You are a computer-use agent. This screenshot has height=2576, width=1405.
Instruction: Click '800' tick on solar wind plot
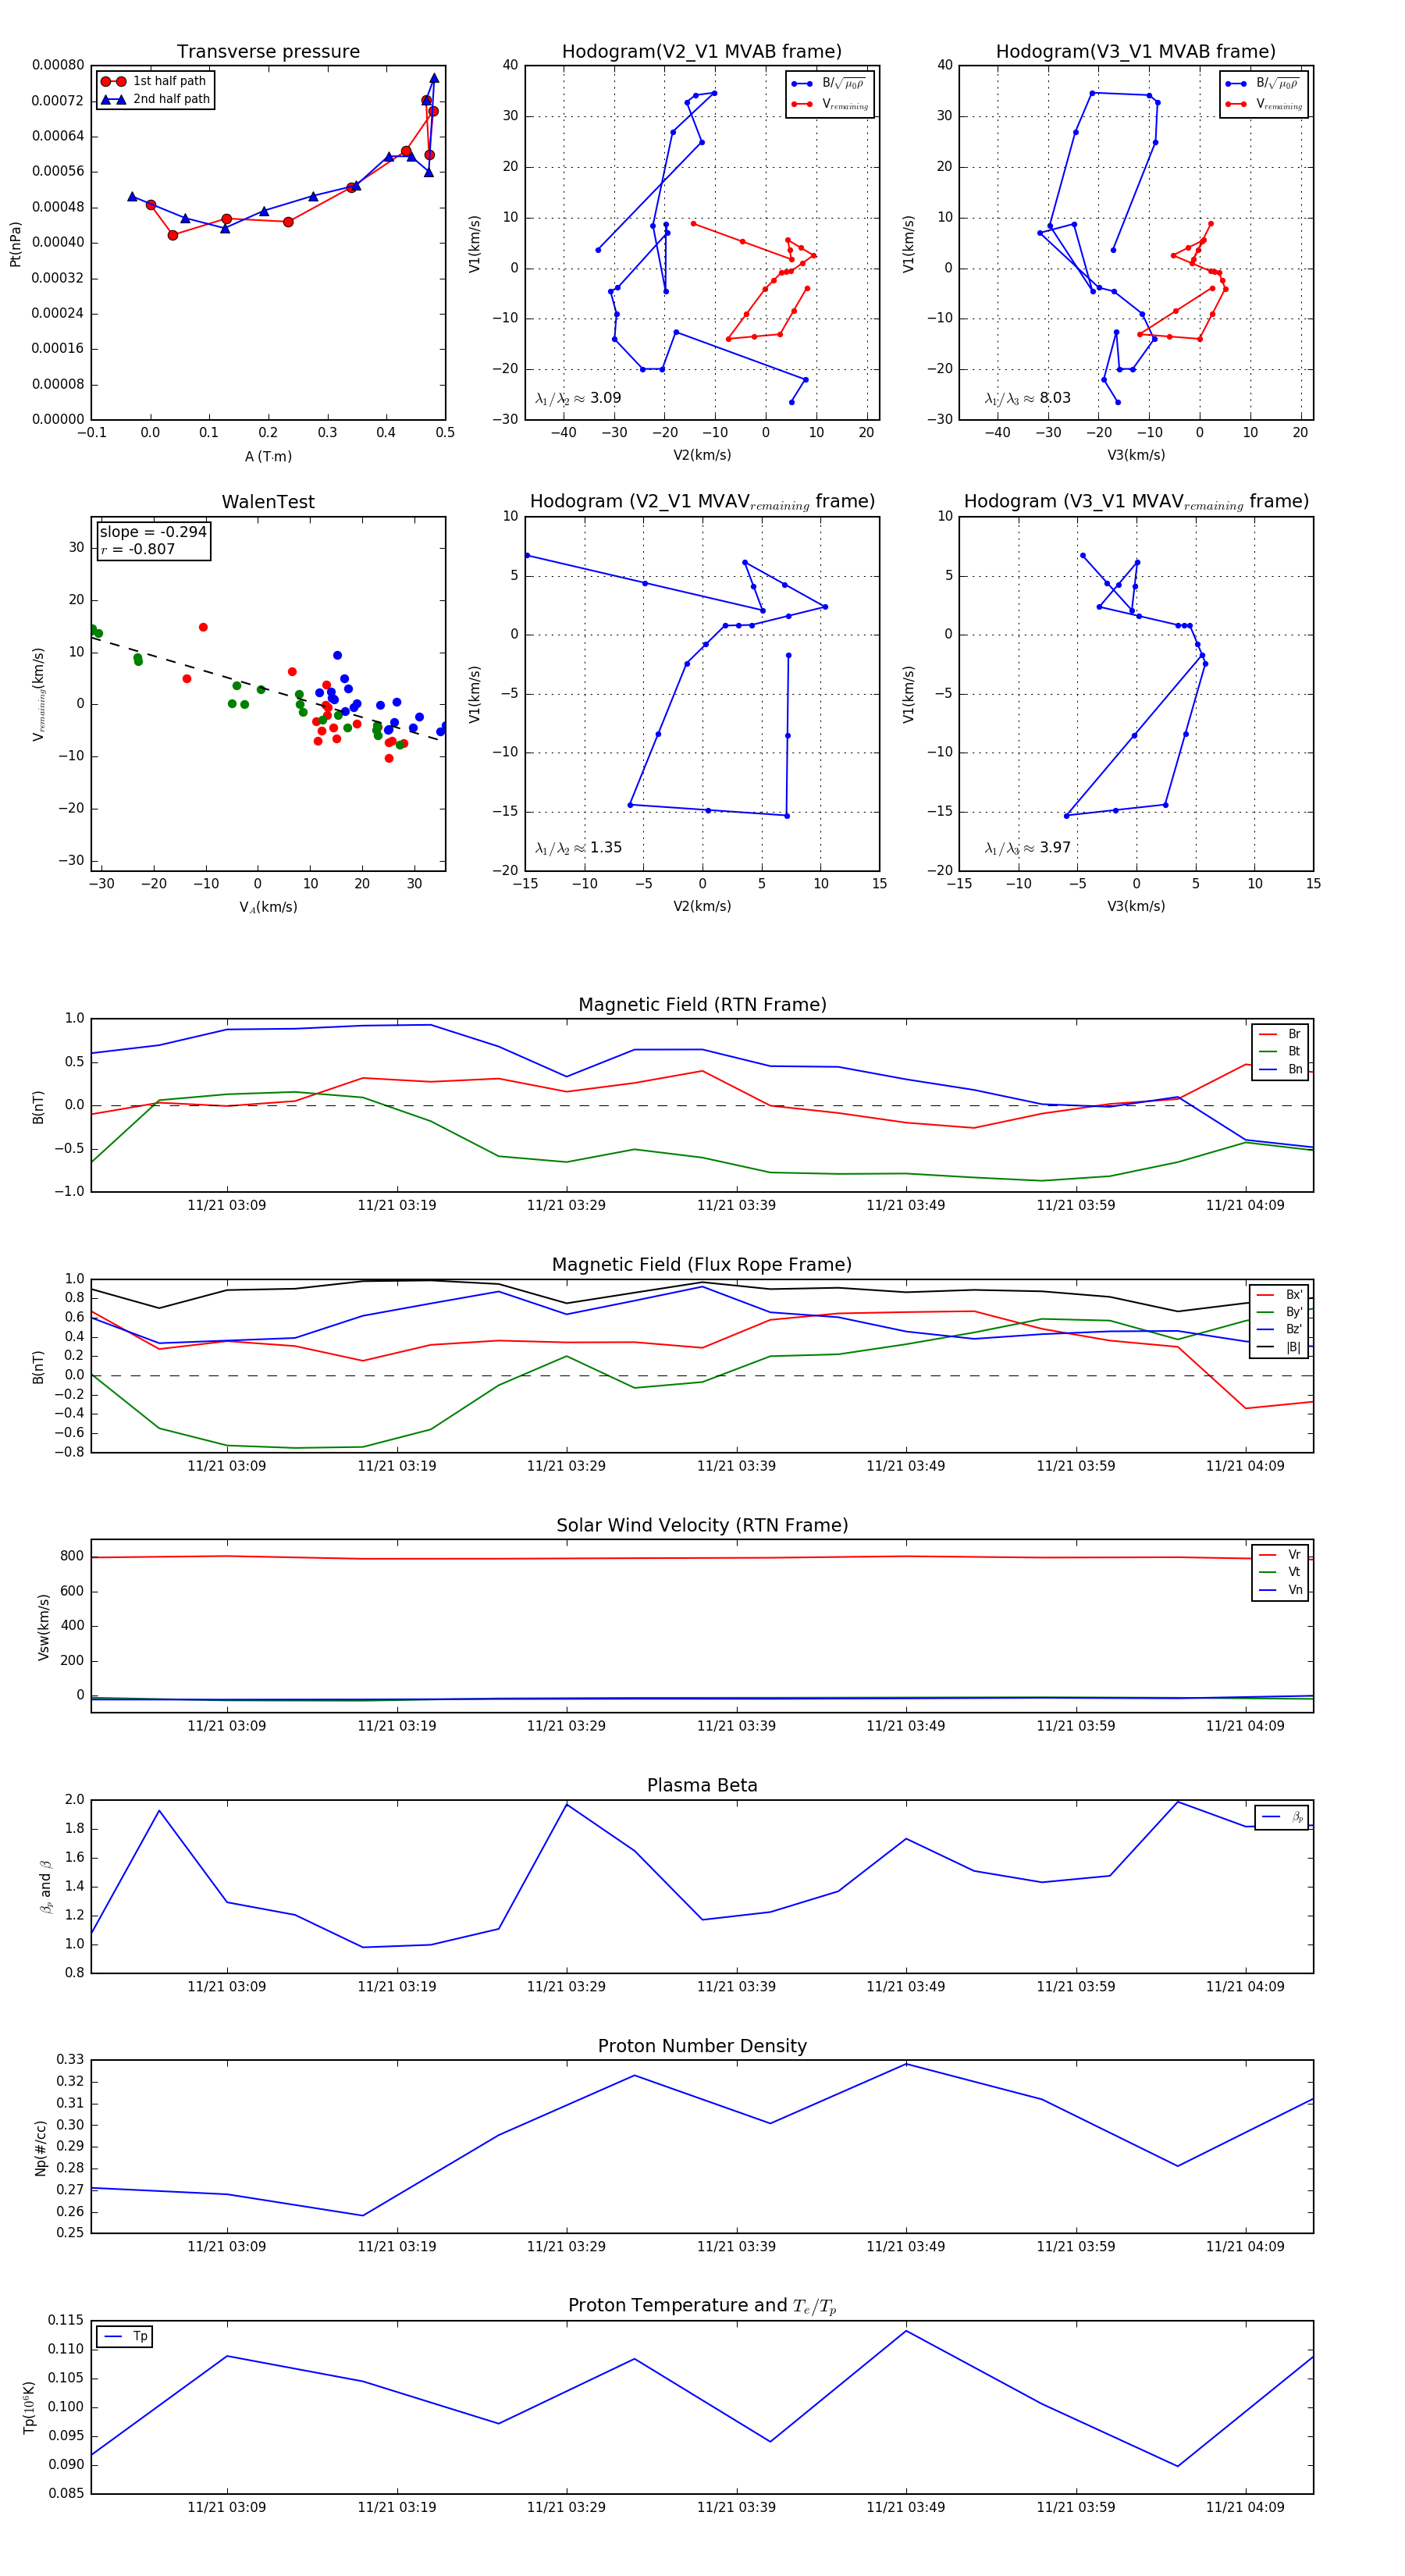[x=72, y=1556]
